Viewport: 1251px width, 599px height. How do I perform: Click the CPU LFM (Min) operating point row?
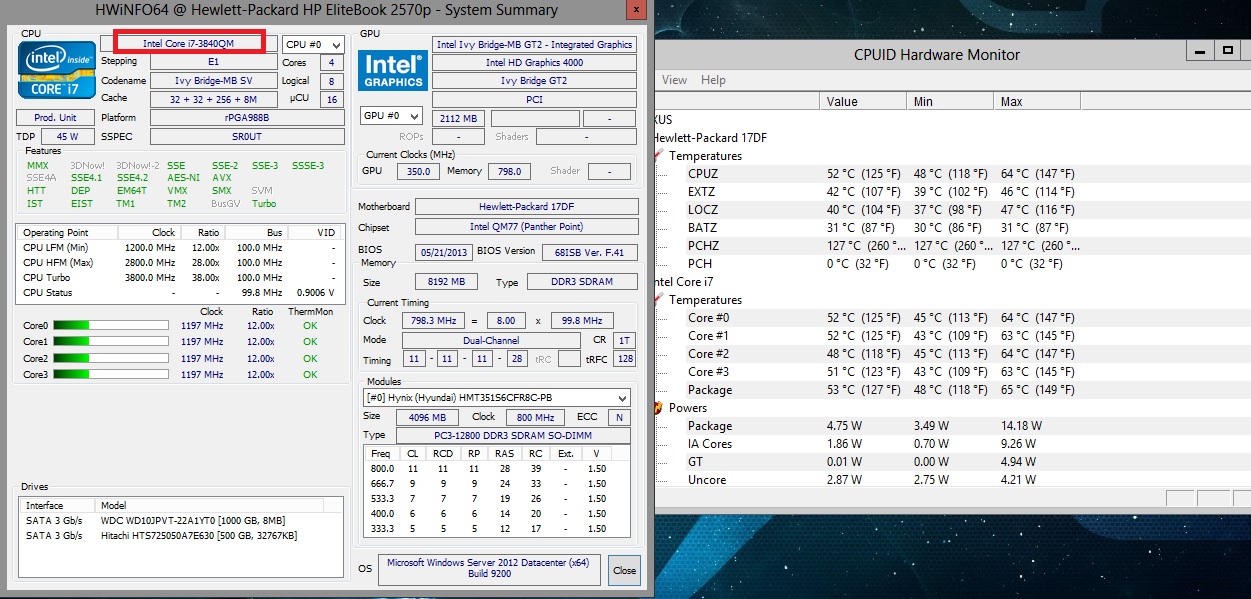180,247
